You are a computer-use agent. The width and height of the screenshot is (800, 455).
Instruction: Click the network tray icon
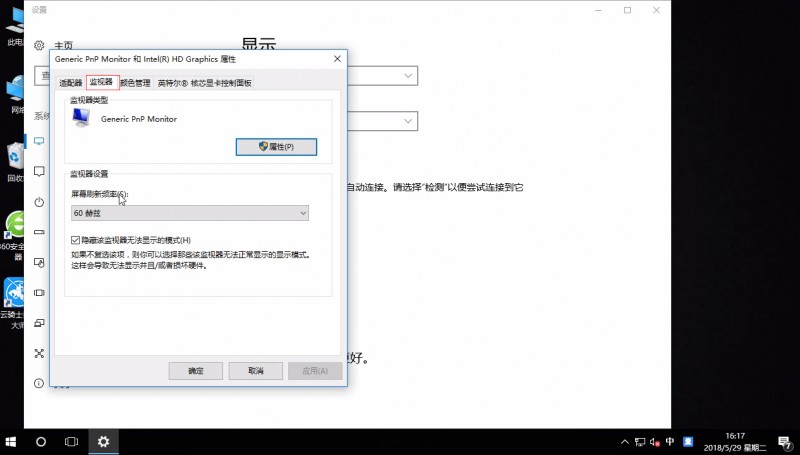tap(640, 442)
